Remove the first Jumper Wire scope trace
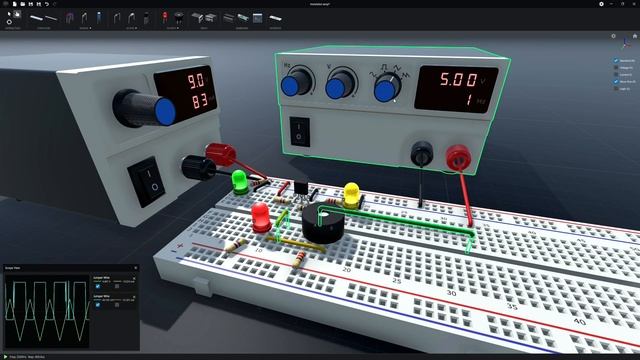Viewport: 640px width, 360px height. (x=134, y=278)
